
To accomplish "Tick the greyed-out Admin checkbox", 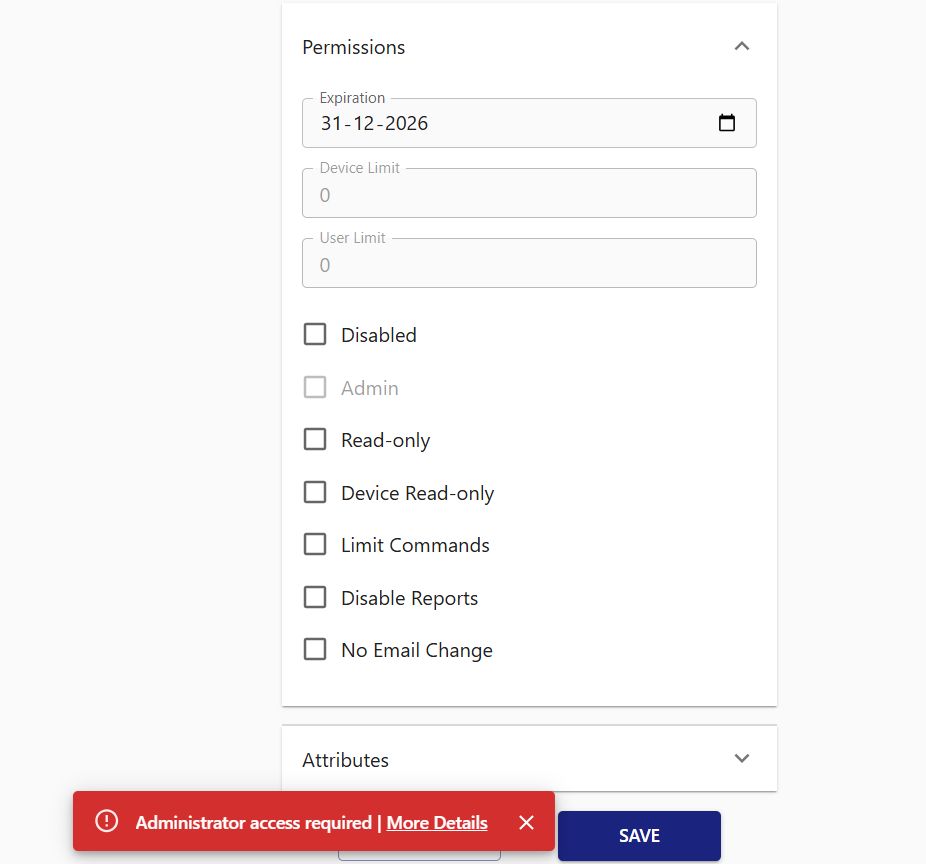I will (315, 387).
